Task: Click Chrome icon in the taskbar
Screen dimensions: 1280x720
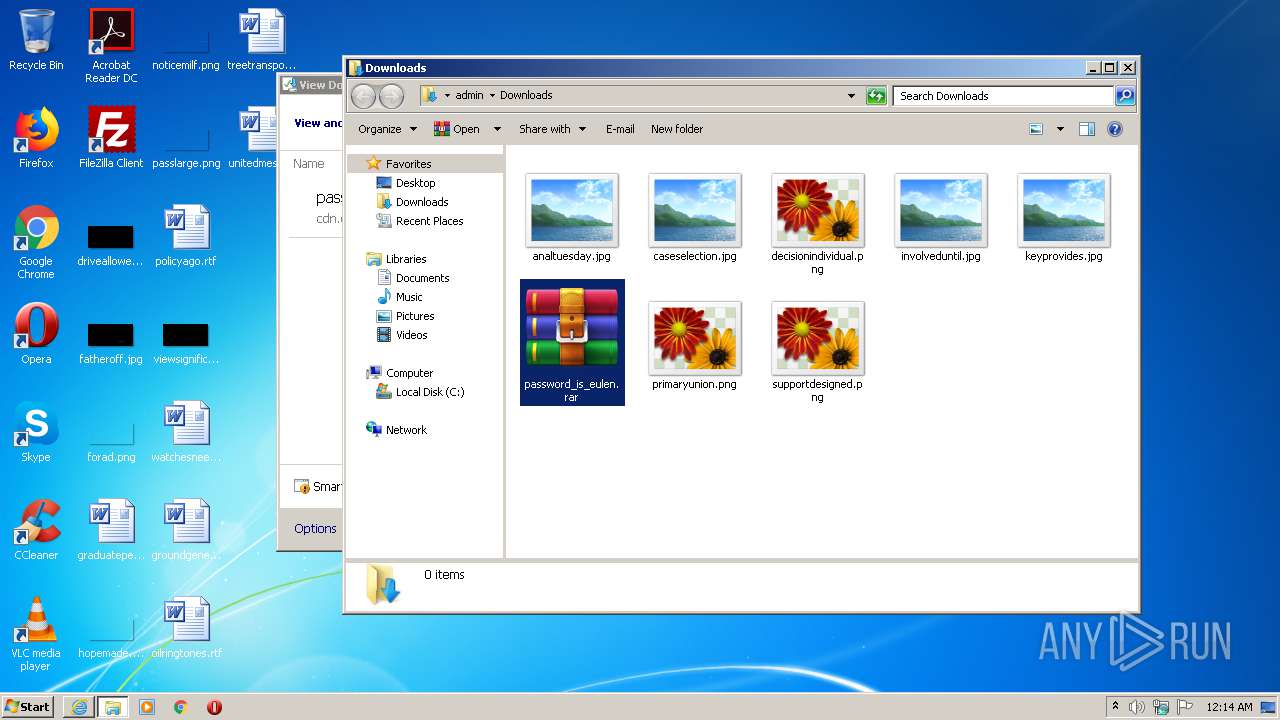Action: pos(181,707)
